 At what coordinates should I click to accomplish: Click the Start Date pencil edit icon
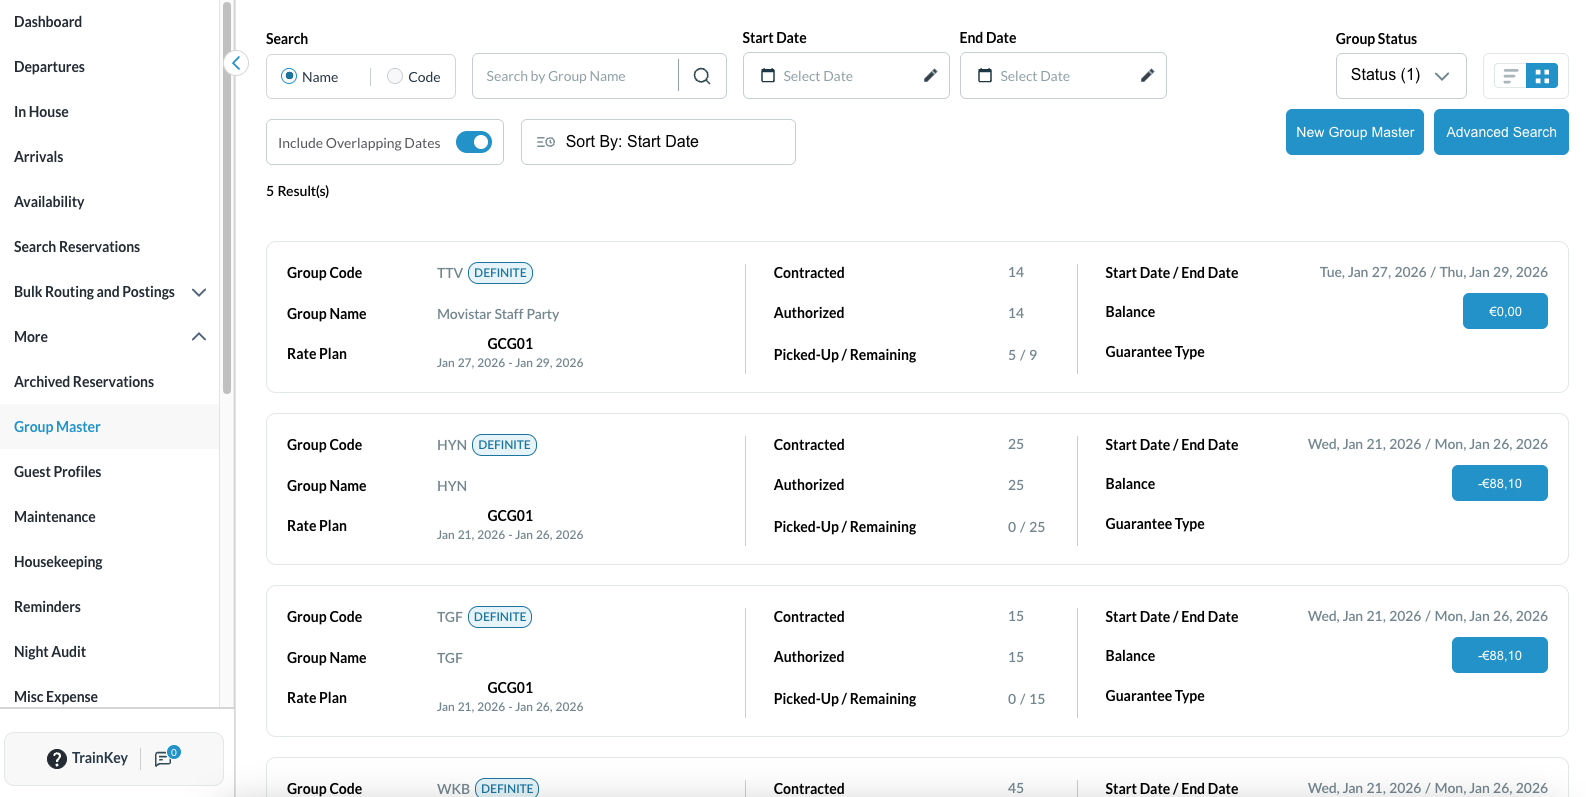click(930, 76)
